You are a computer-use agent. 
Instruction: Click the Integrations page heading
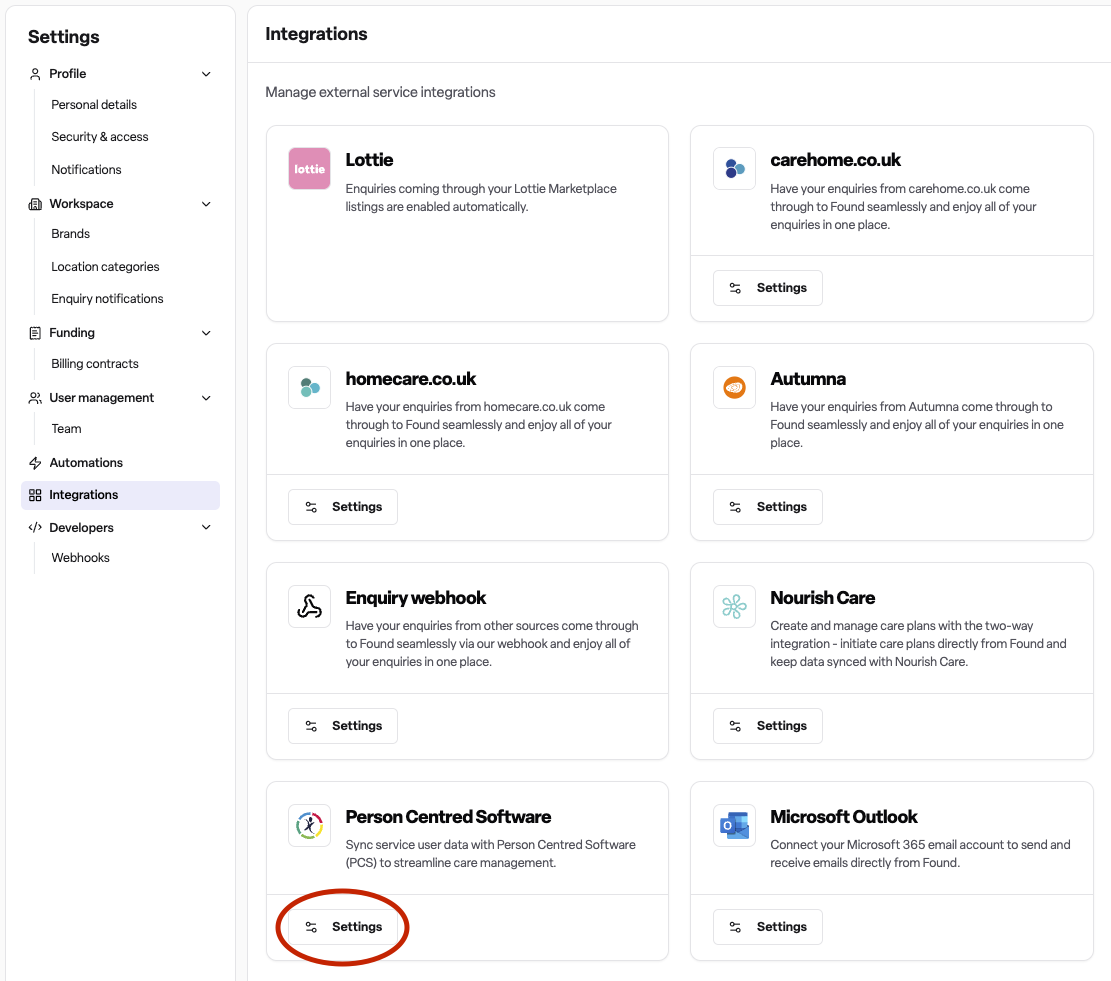click(316, 34)
